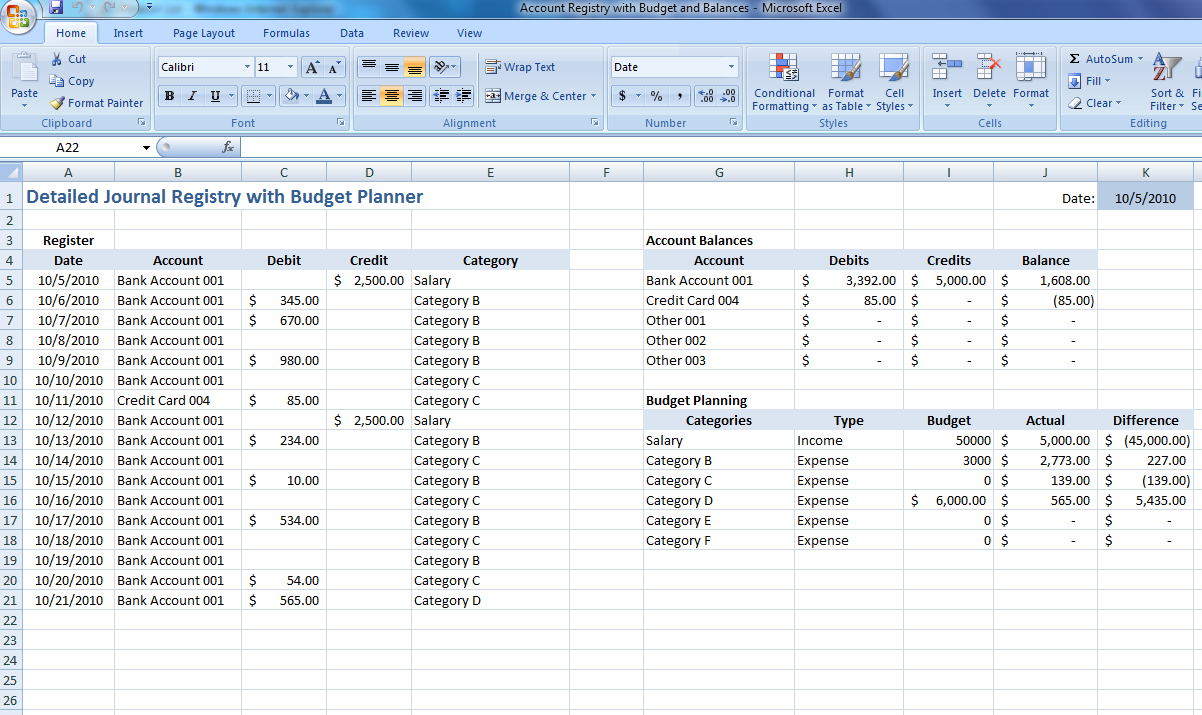Open the font size dropdown
This screenshot has height=715, width=1202.
pyautogui.click(x=291, y=67)
